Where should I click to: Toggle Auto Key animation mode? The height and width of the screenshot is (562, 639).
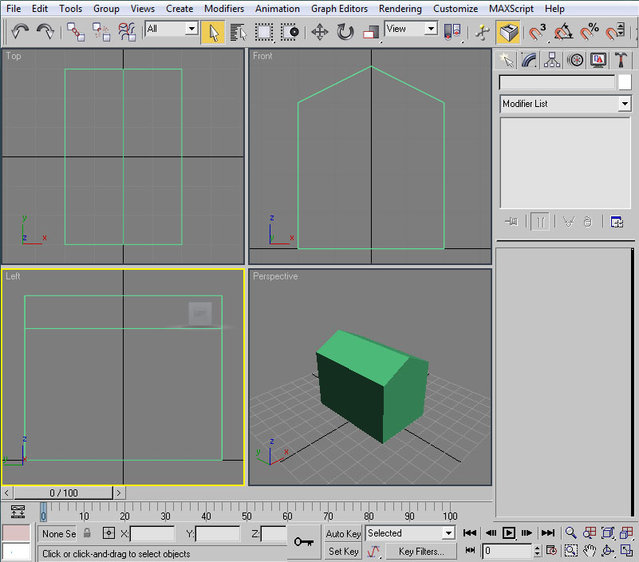pyautogui.click(x=343, y=534)
